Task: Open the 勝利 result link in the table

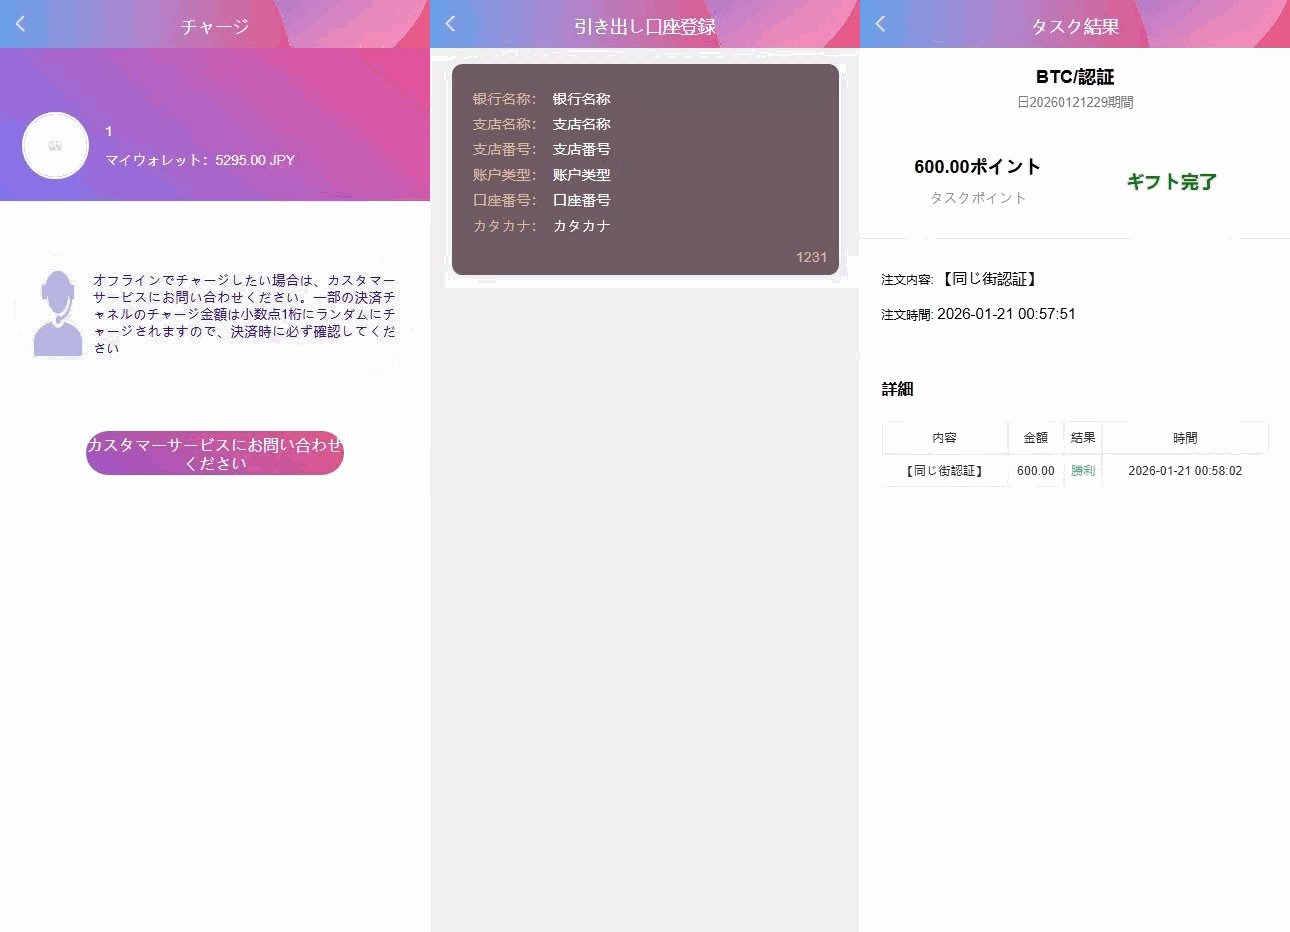Action: (x=1083, y=470)
